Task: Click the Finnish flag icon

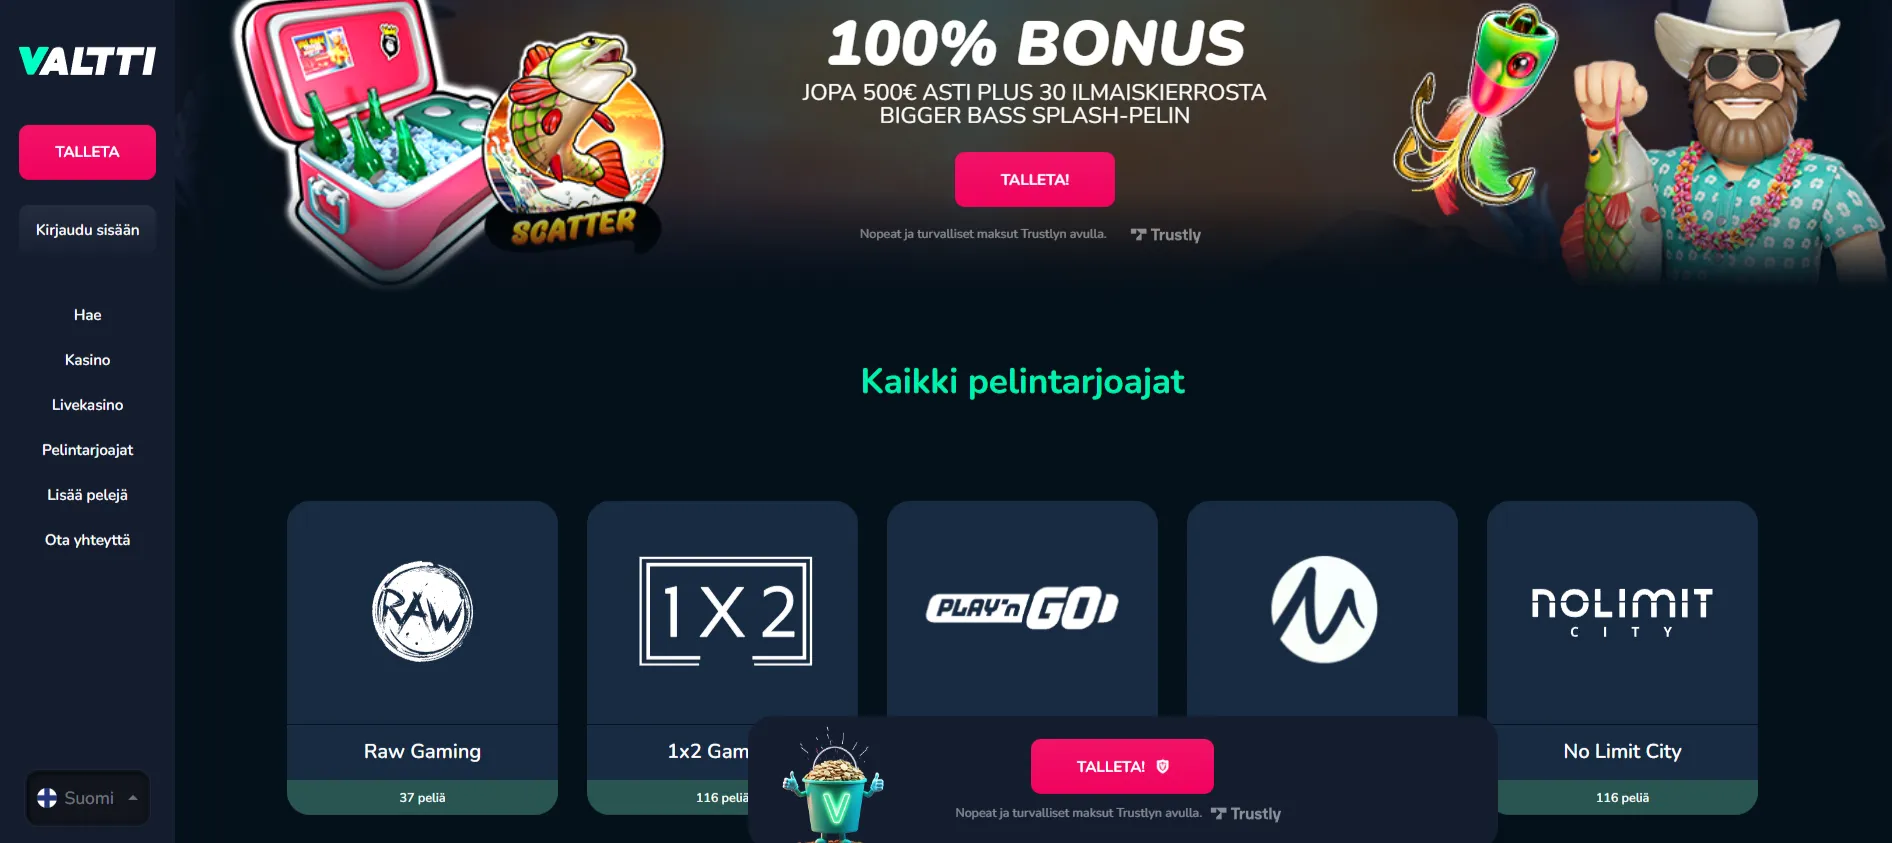Action: [47, 798]
